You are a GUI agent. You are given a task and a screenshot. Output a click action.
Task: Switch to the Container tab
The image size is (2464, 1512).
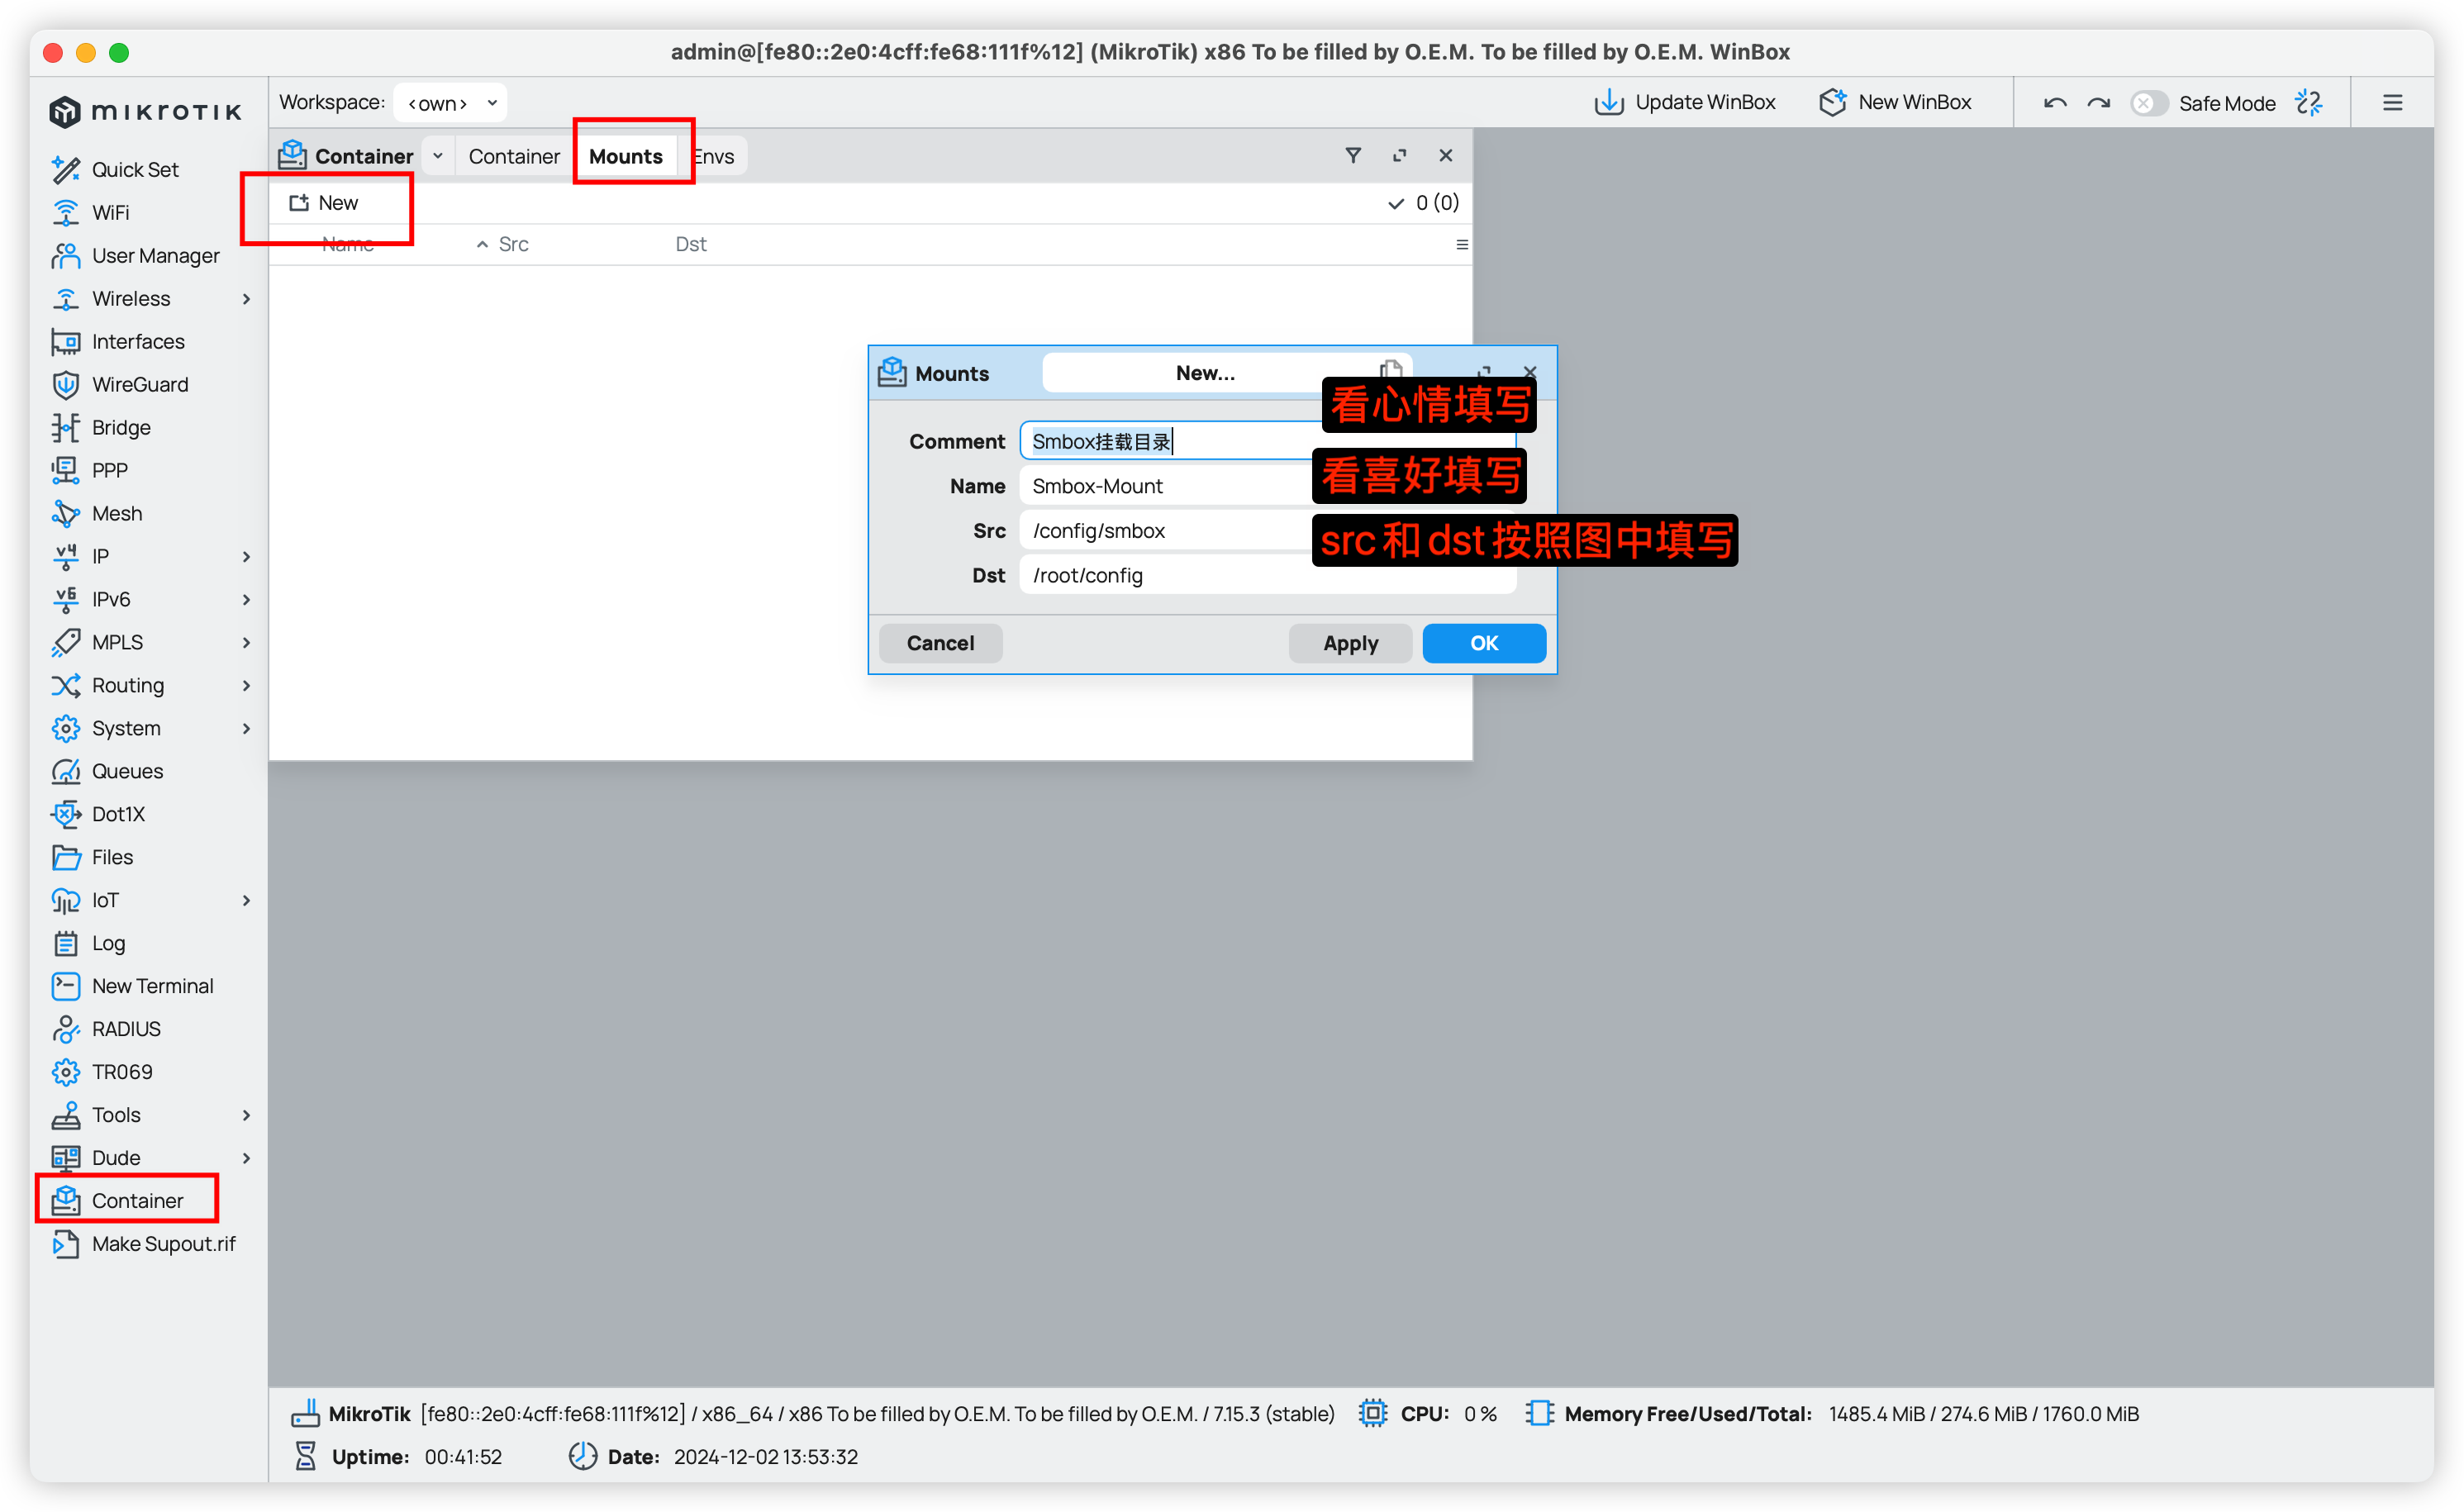point(514,156)
